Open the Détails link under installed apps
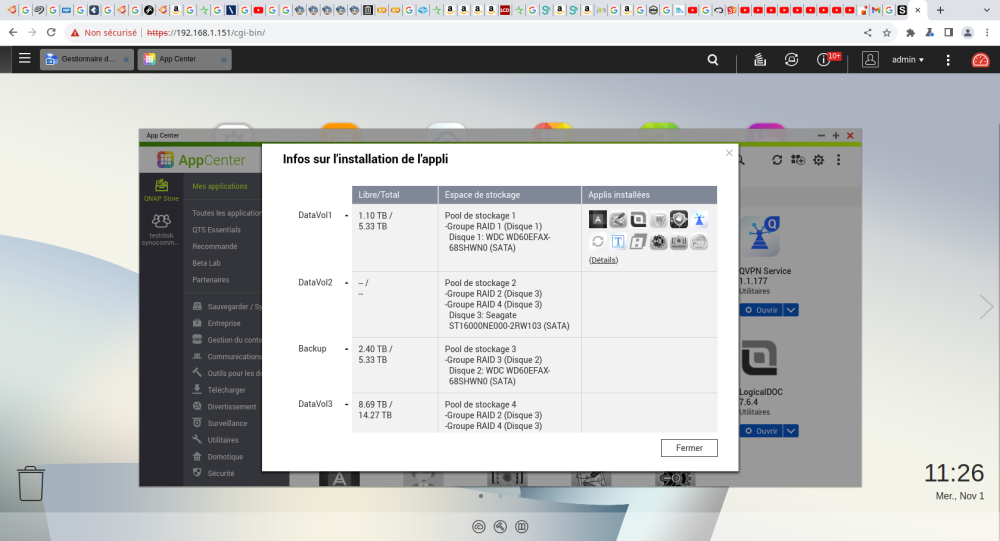1000x541 pixels. (603, 260)
